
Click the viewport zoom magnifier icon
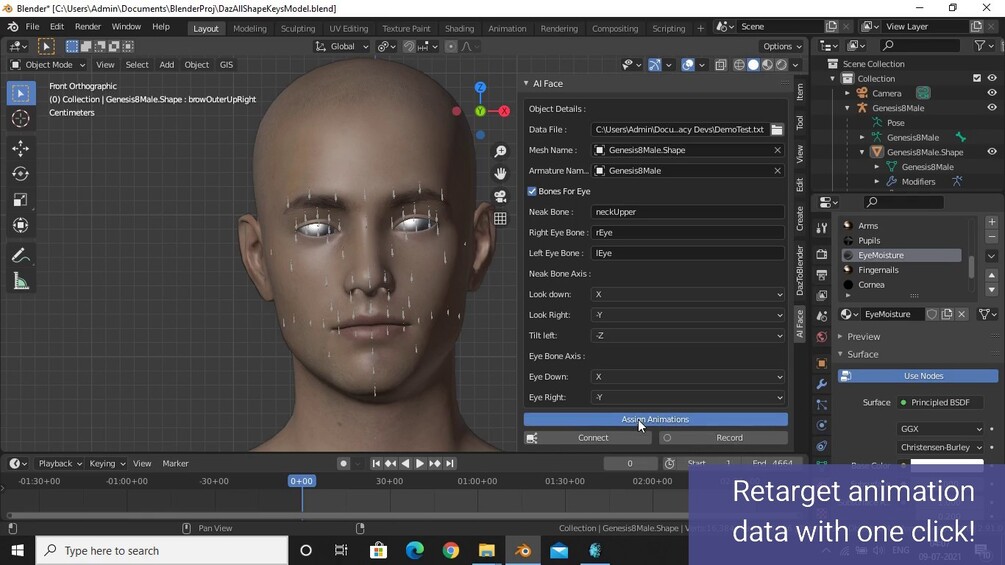(500, 151)
